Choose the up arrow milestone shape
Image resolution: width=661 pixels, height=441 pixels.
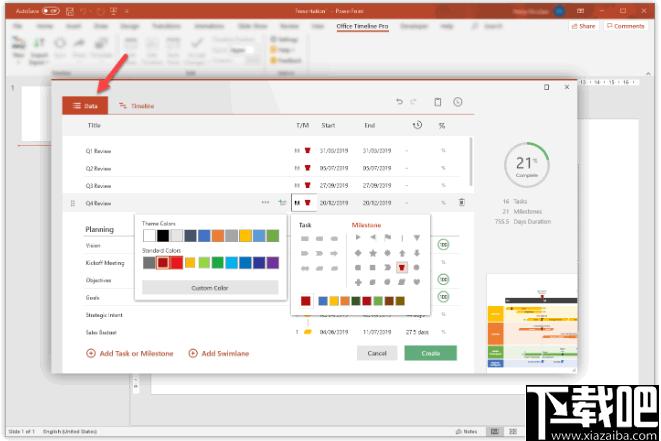[x=402, y=253]
